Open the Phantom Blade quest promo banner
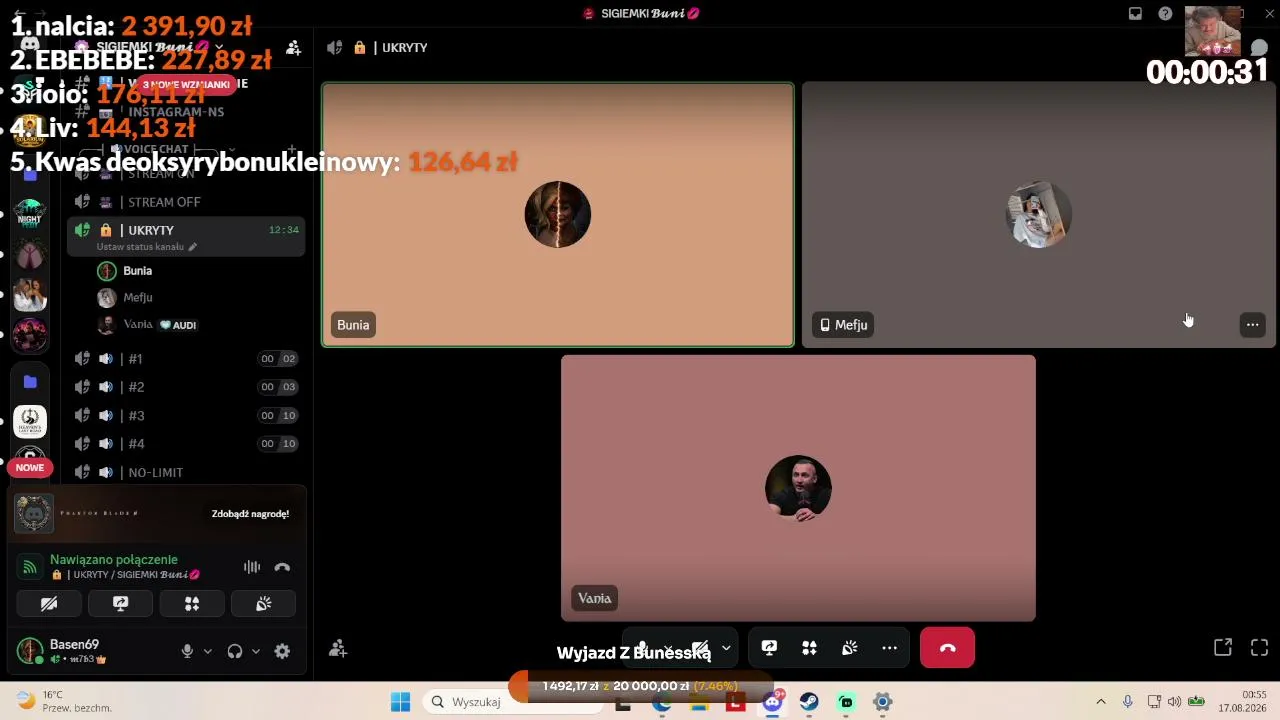 158,514
